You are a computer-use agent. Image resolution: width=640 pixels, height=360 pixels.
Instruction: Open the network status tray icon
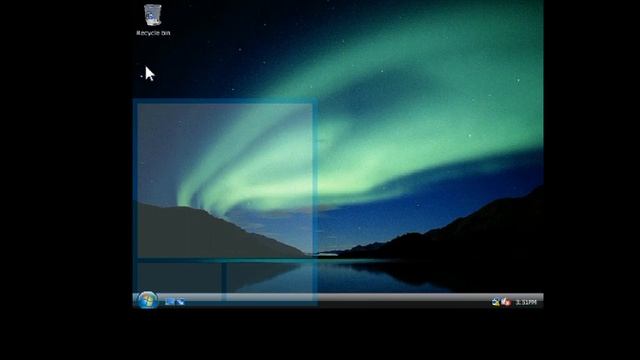(496, 302)
